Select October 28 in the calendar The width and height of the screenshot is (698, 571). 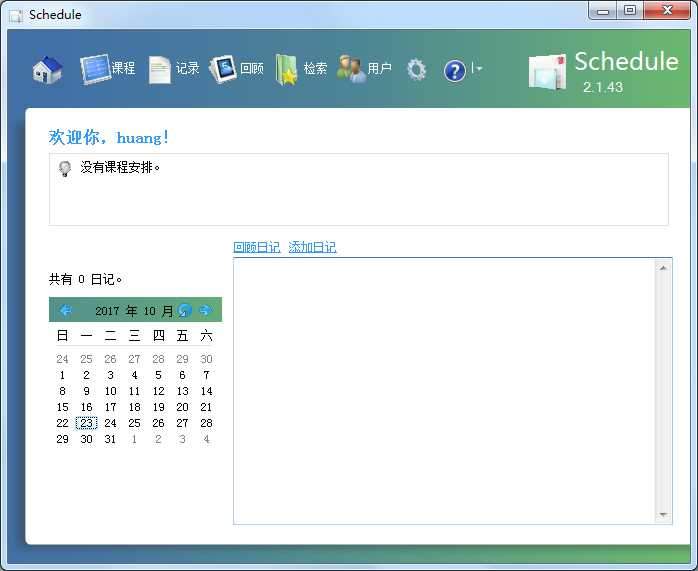click(206, 423)
